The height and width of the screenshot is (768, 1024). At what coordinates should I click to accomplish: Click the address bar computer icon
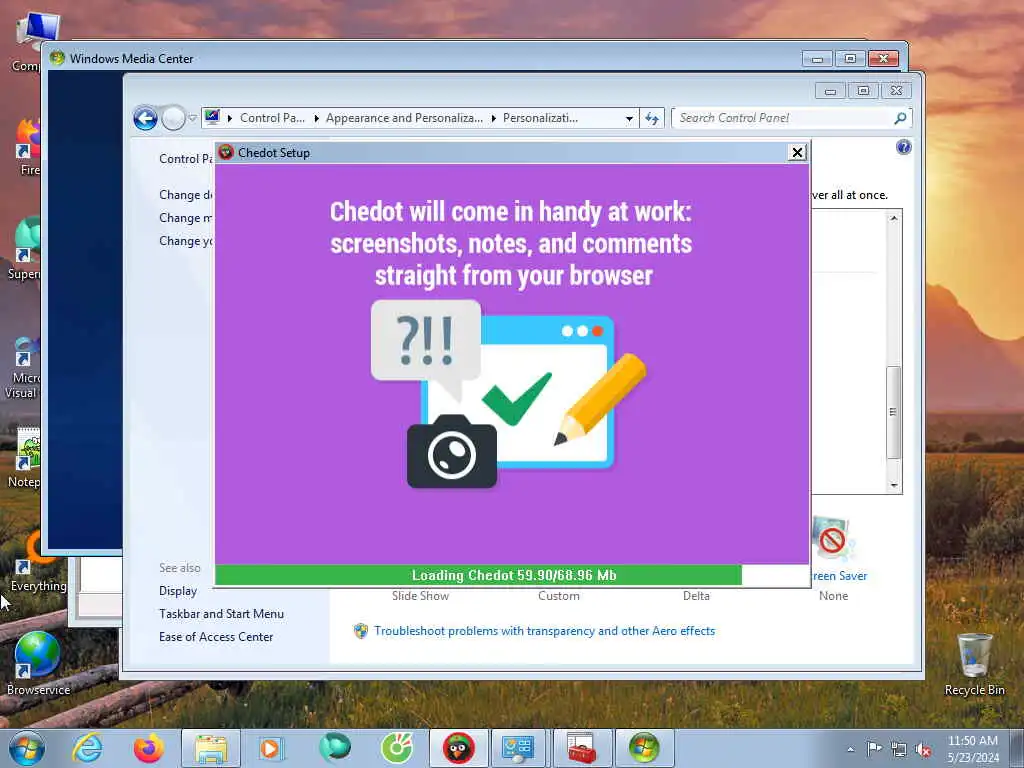[x=212, y=118]
